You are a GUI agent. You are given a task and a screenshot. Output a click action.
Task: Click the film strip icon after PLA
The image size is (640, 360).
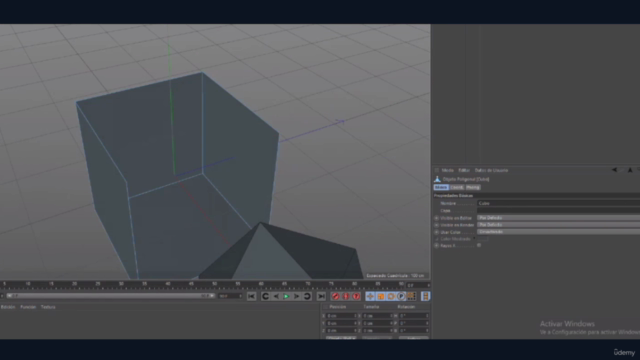click(425, 296)
